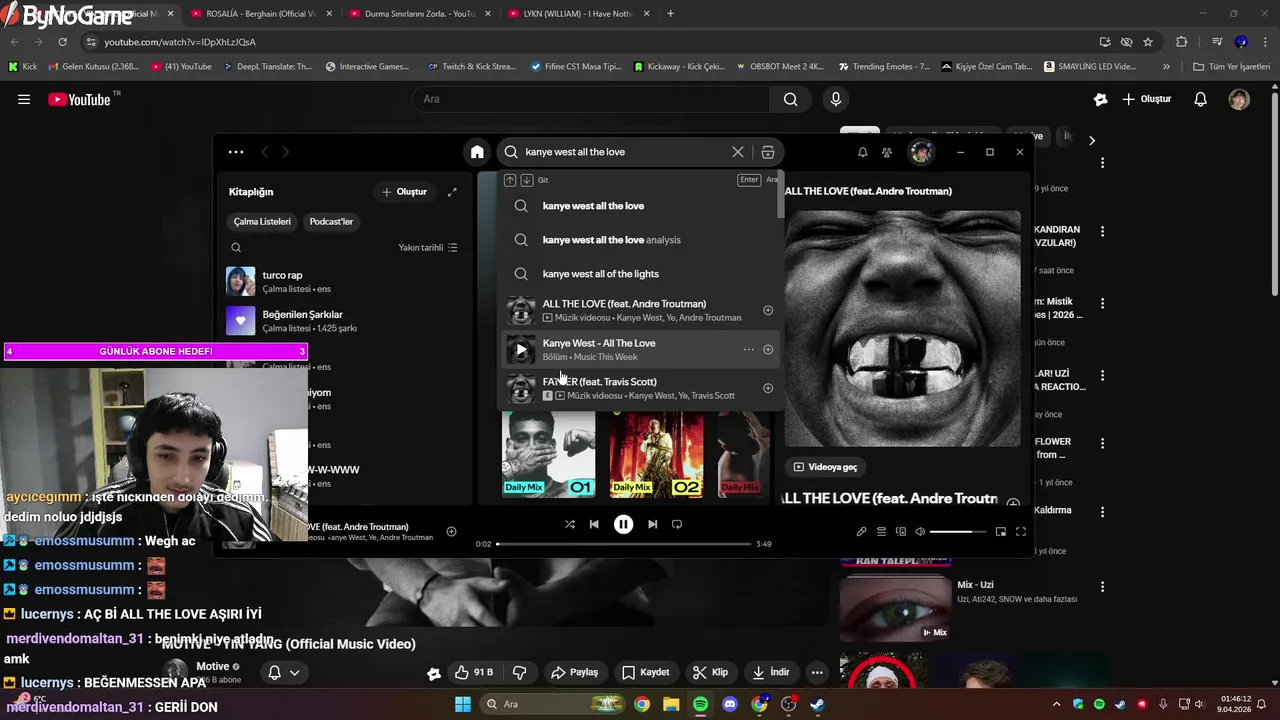Screen dimensions: 1280x720
Task: Open Yakın tarihli sort dropdown
Action: [x=428, y=248]
